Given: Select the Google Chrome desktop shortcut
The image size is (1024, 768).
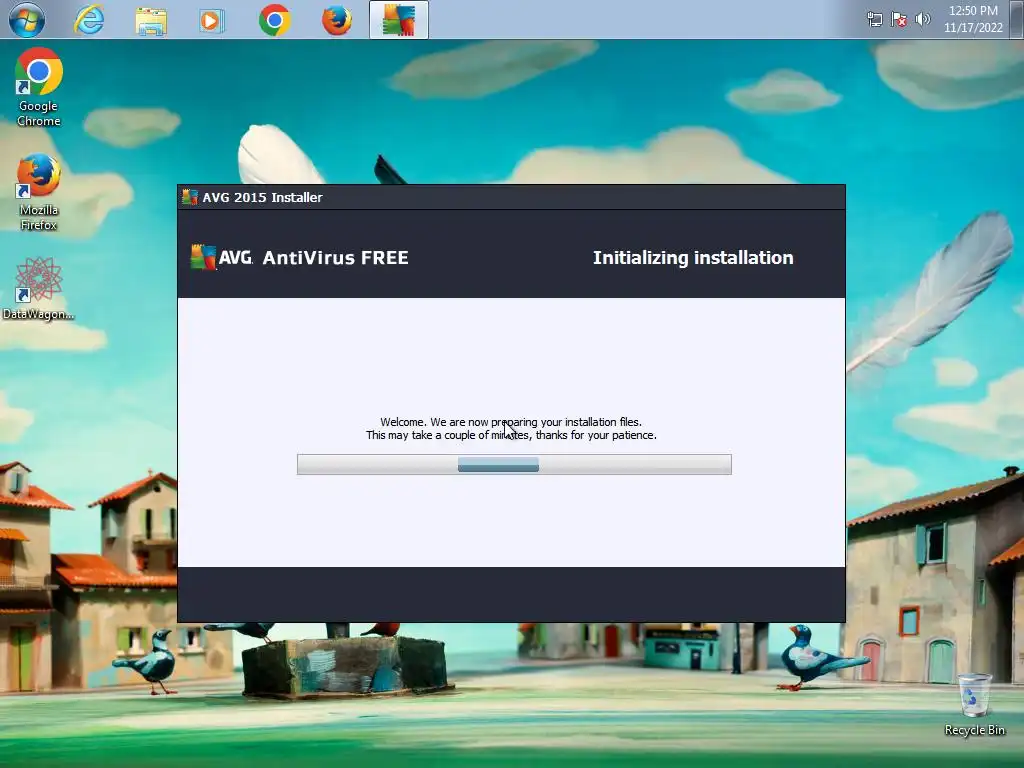Looking at the screenshot, I should (39, 87).
